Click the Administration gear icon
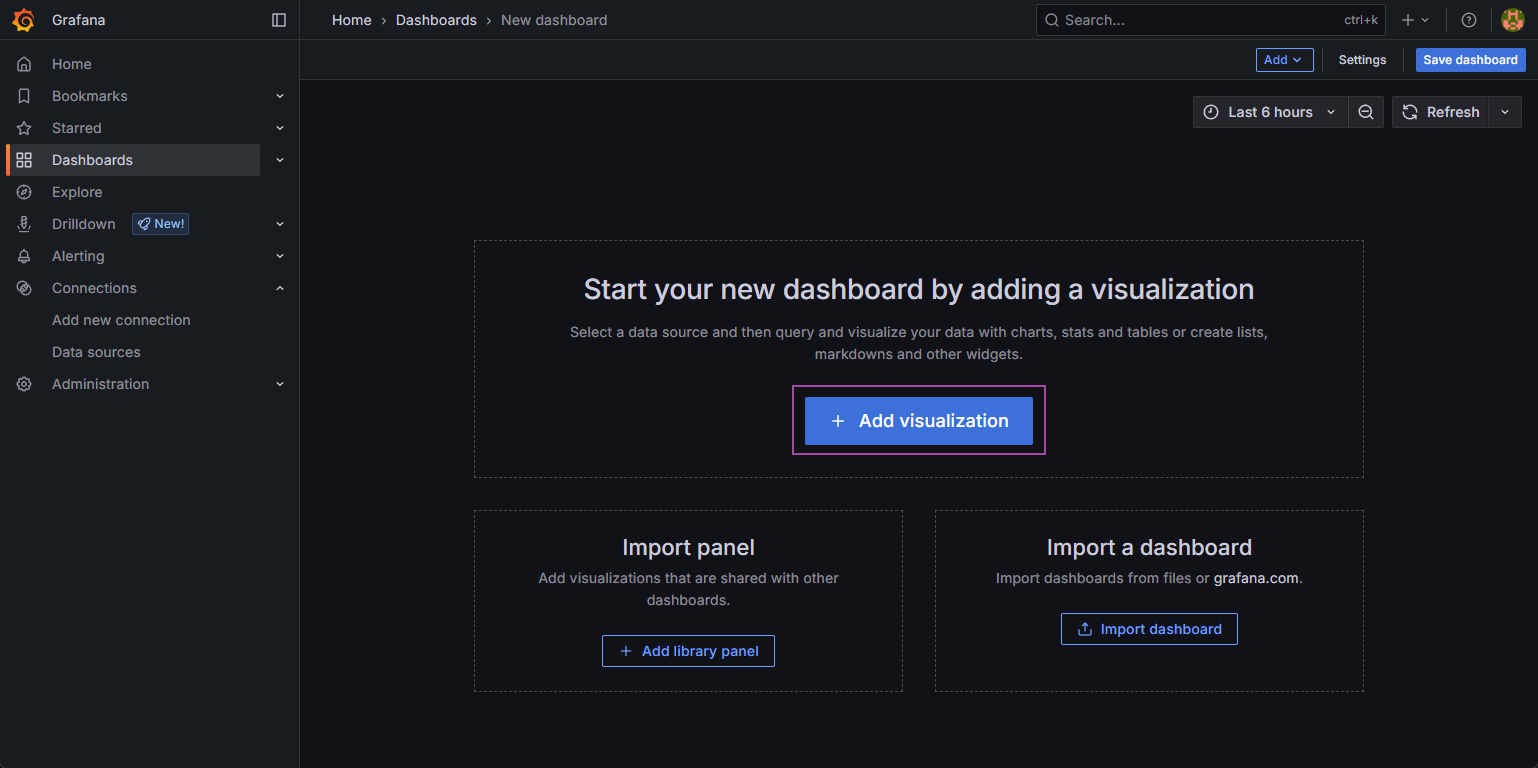1538x768 pixels. [24, 384]
